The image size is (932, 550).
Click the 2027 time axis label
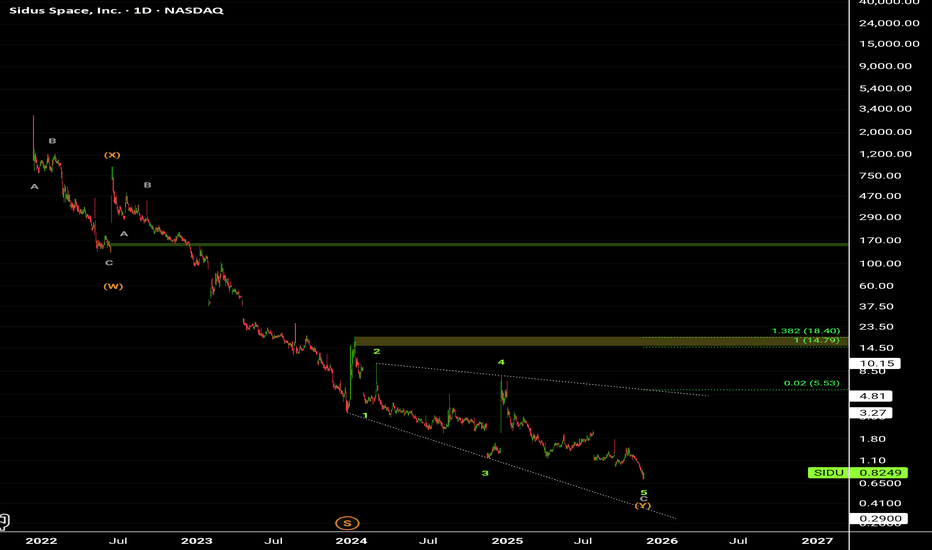(x=817, y=540)
